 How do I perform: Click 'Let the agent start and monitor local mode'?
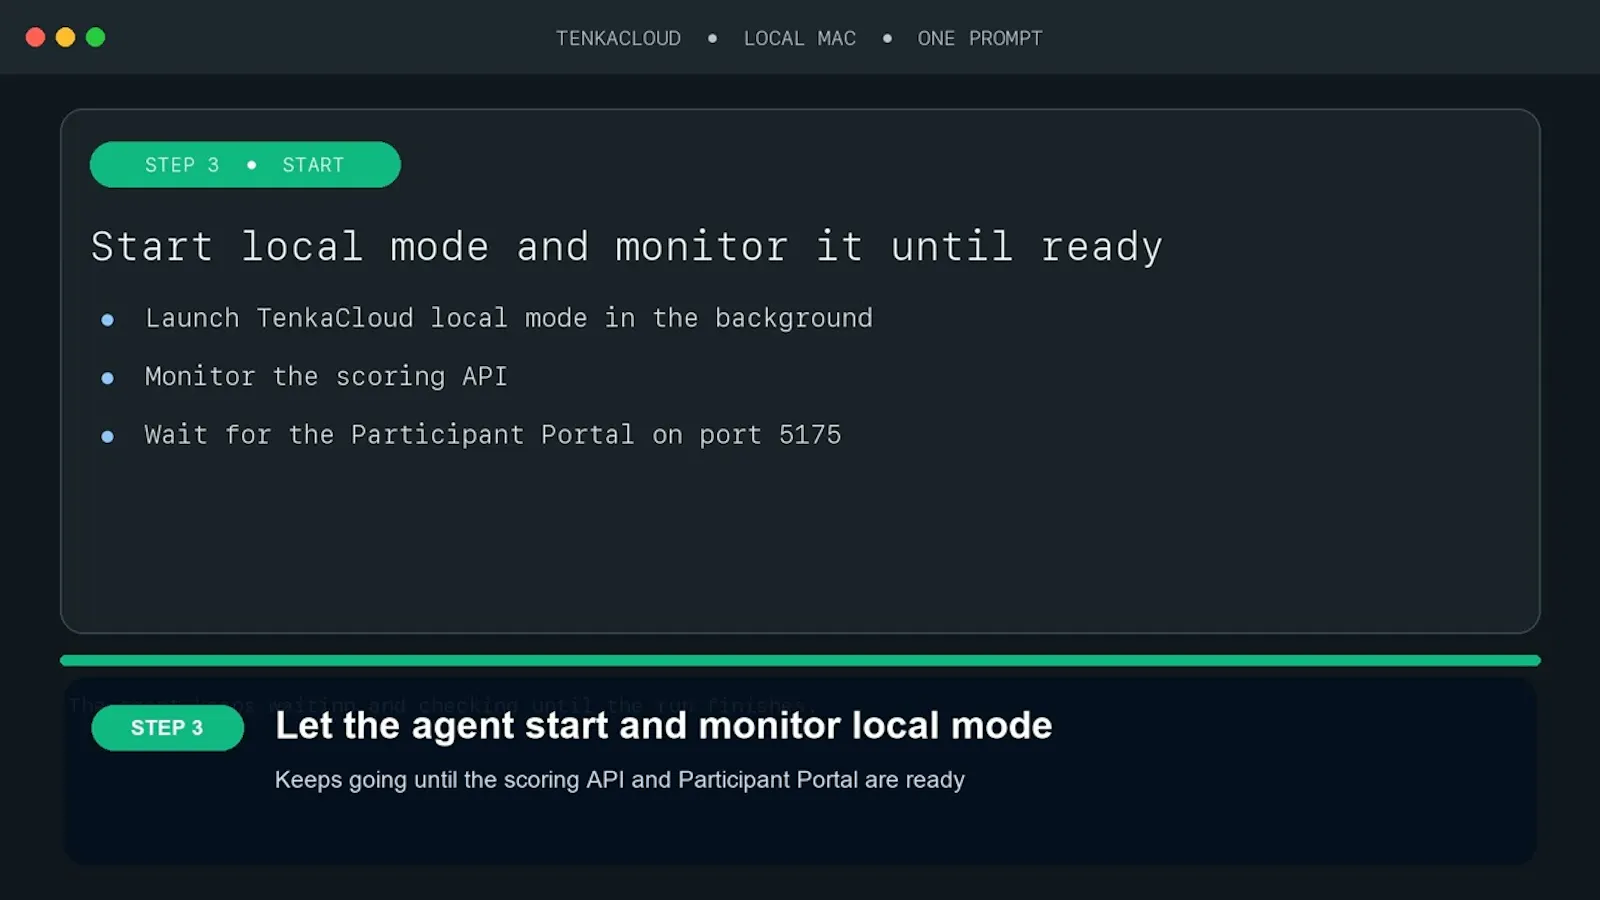(x=663, y=725)
